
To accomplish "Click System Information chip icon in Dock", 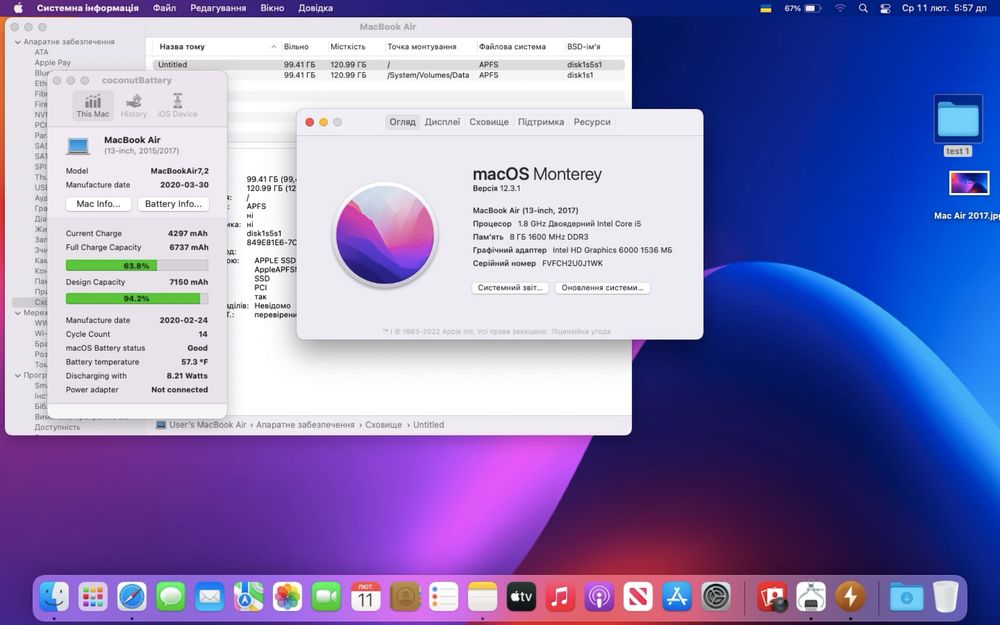I will coord(811,597).
